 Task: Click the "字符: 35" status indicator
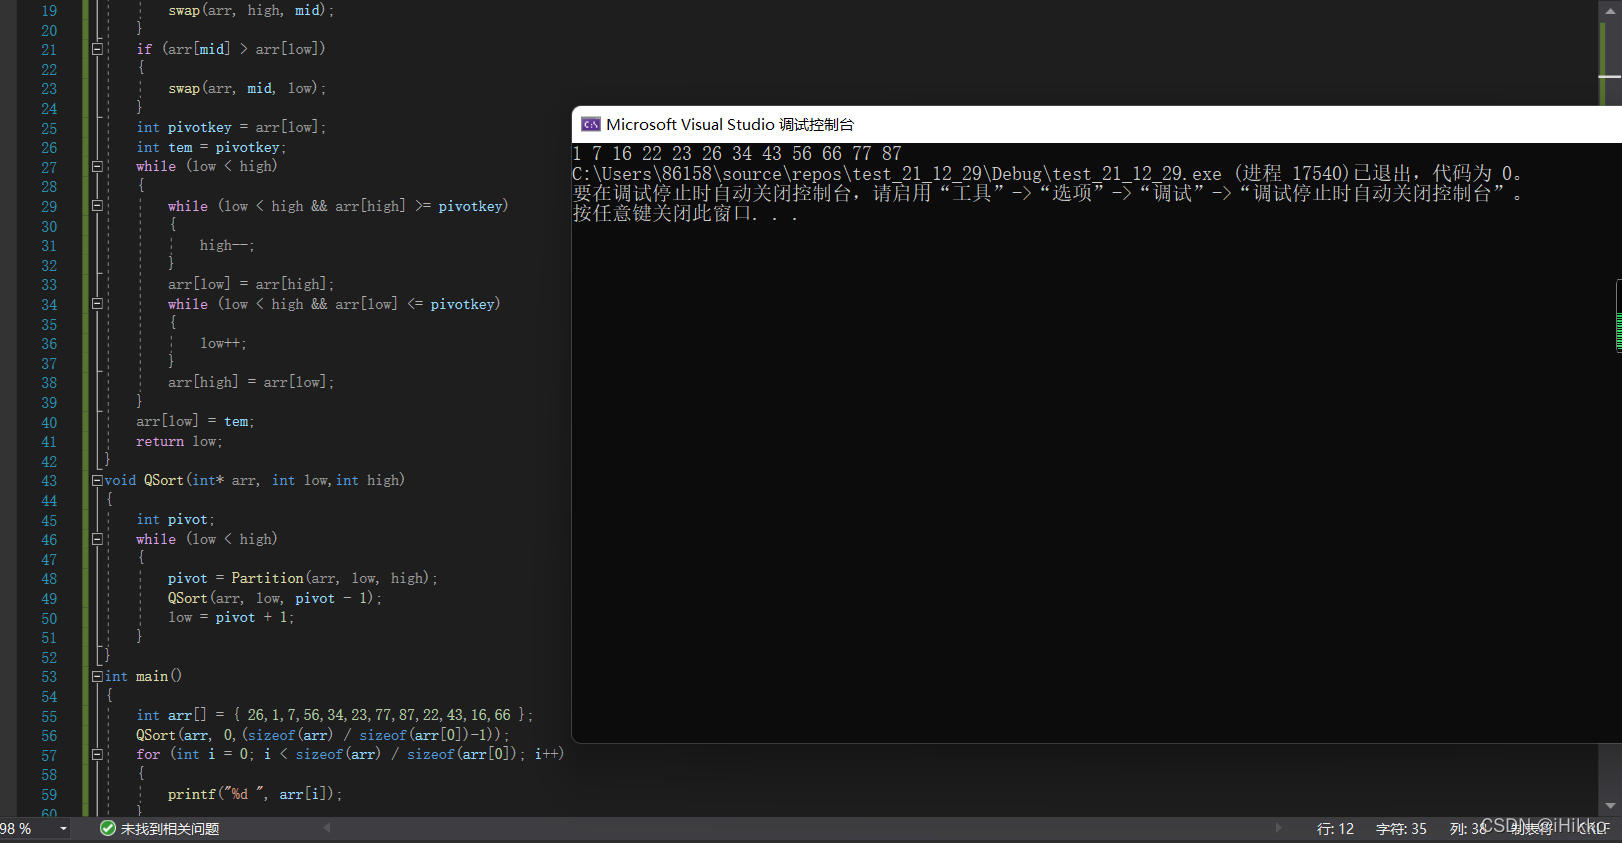coord(1401,829)
